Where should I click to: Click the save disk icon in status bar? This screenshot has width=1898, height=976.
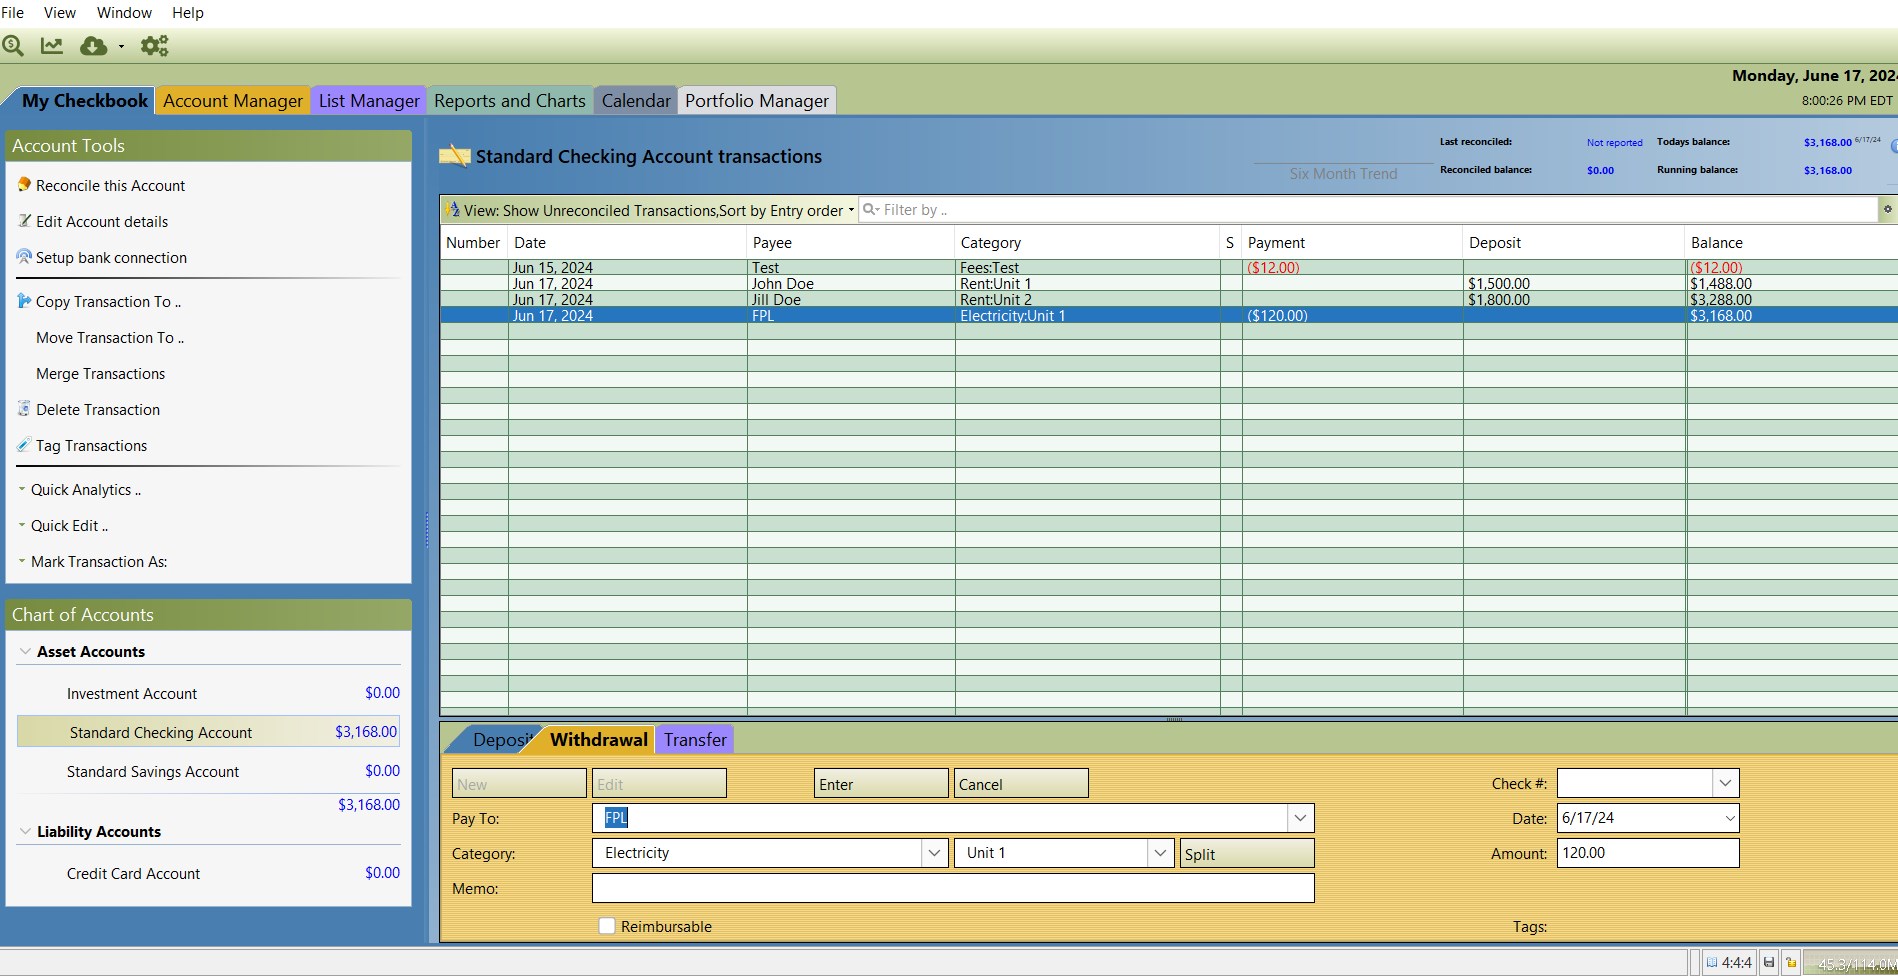pyautogui.click(x=1769, y=962)
